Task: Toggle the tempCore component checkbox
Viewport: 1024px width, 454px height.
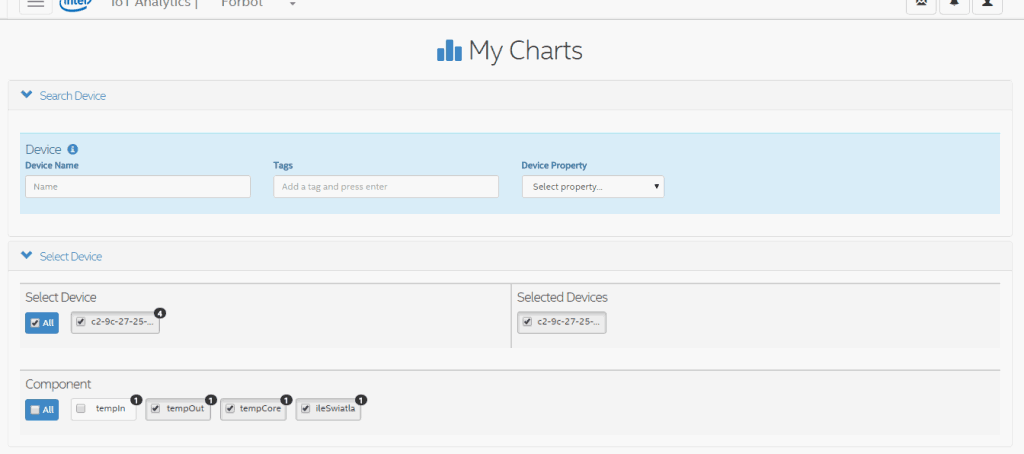Action: coord(230,409)
